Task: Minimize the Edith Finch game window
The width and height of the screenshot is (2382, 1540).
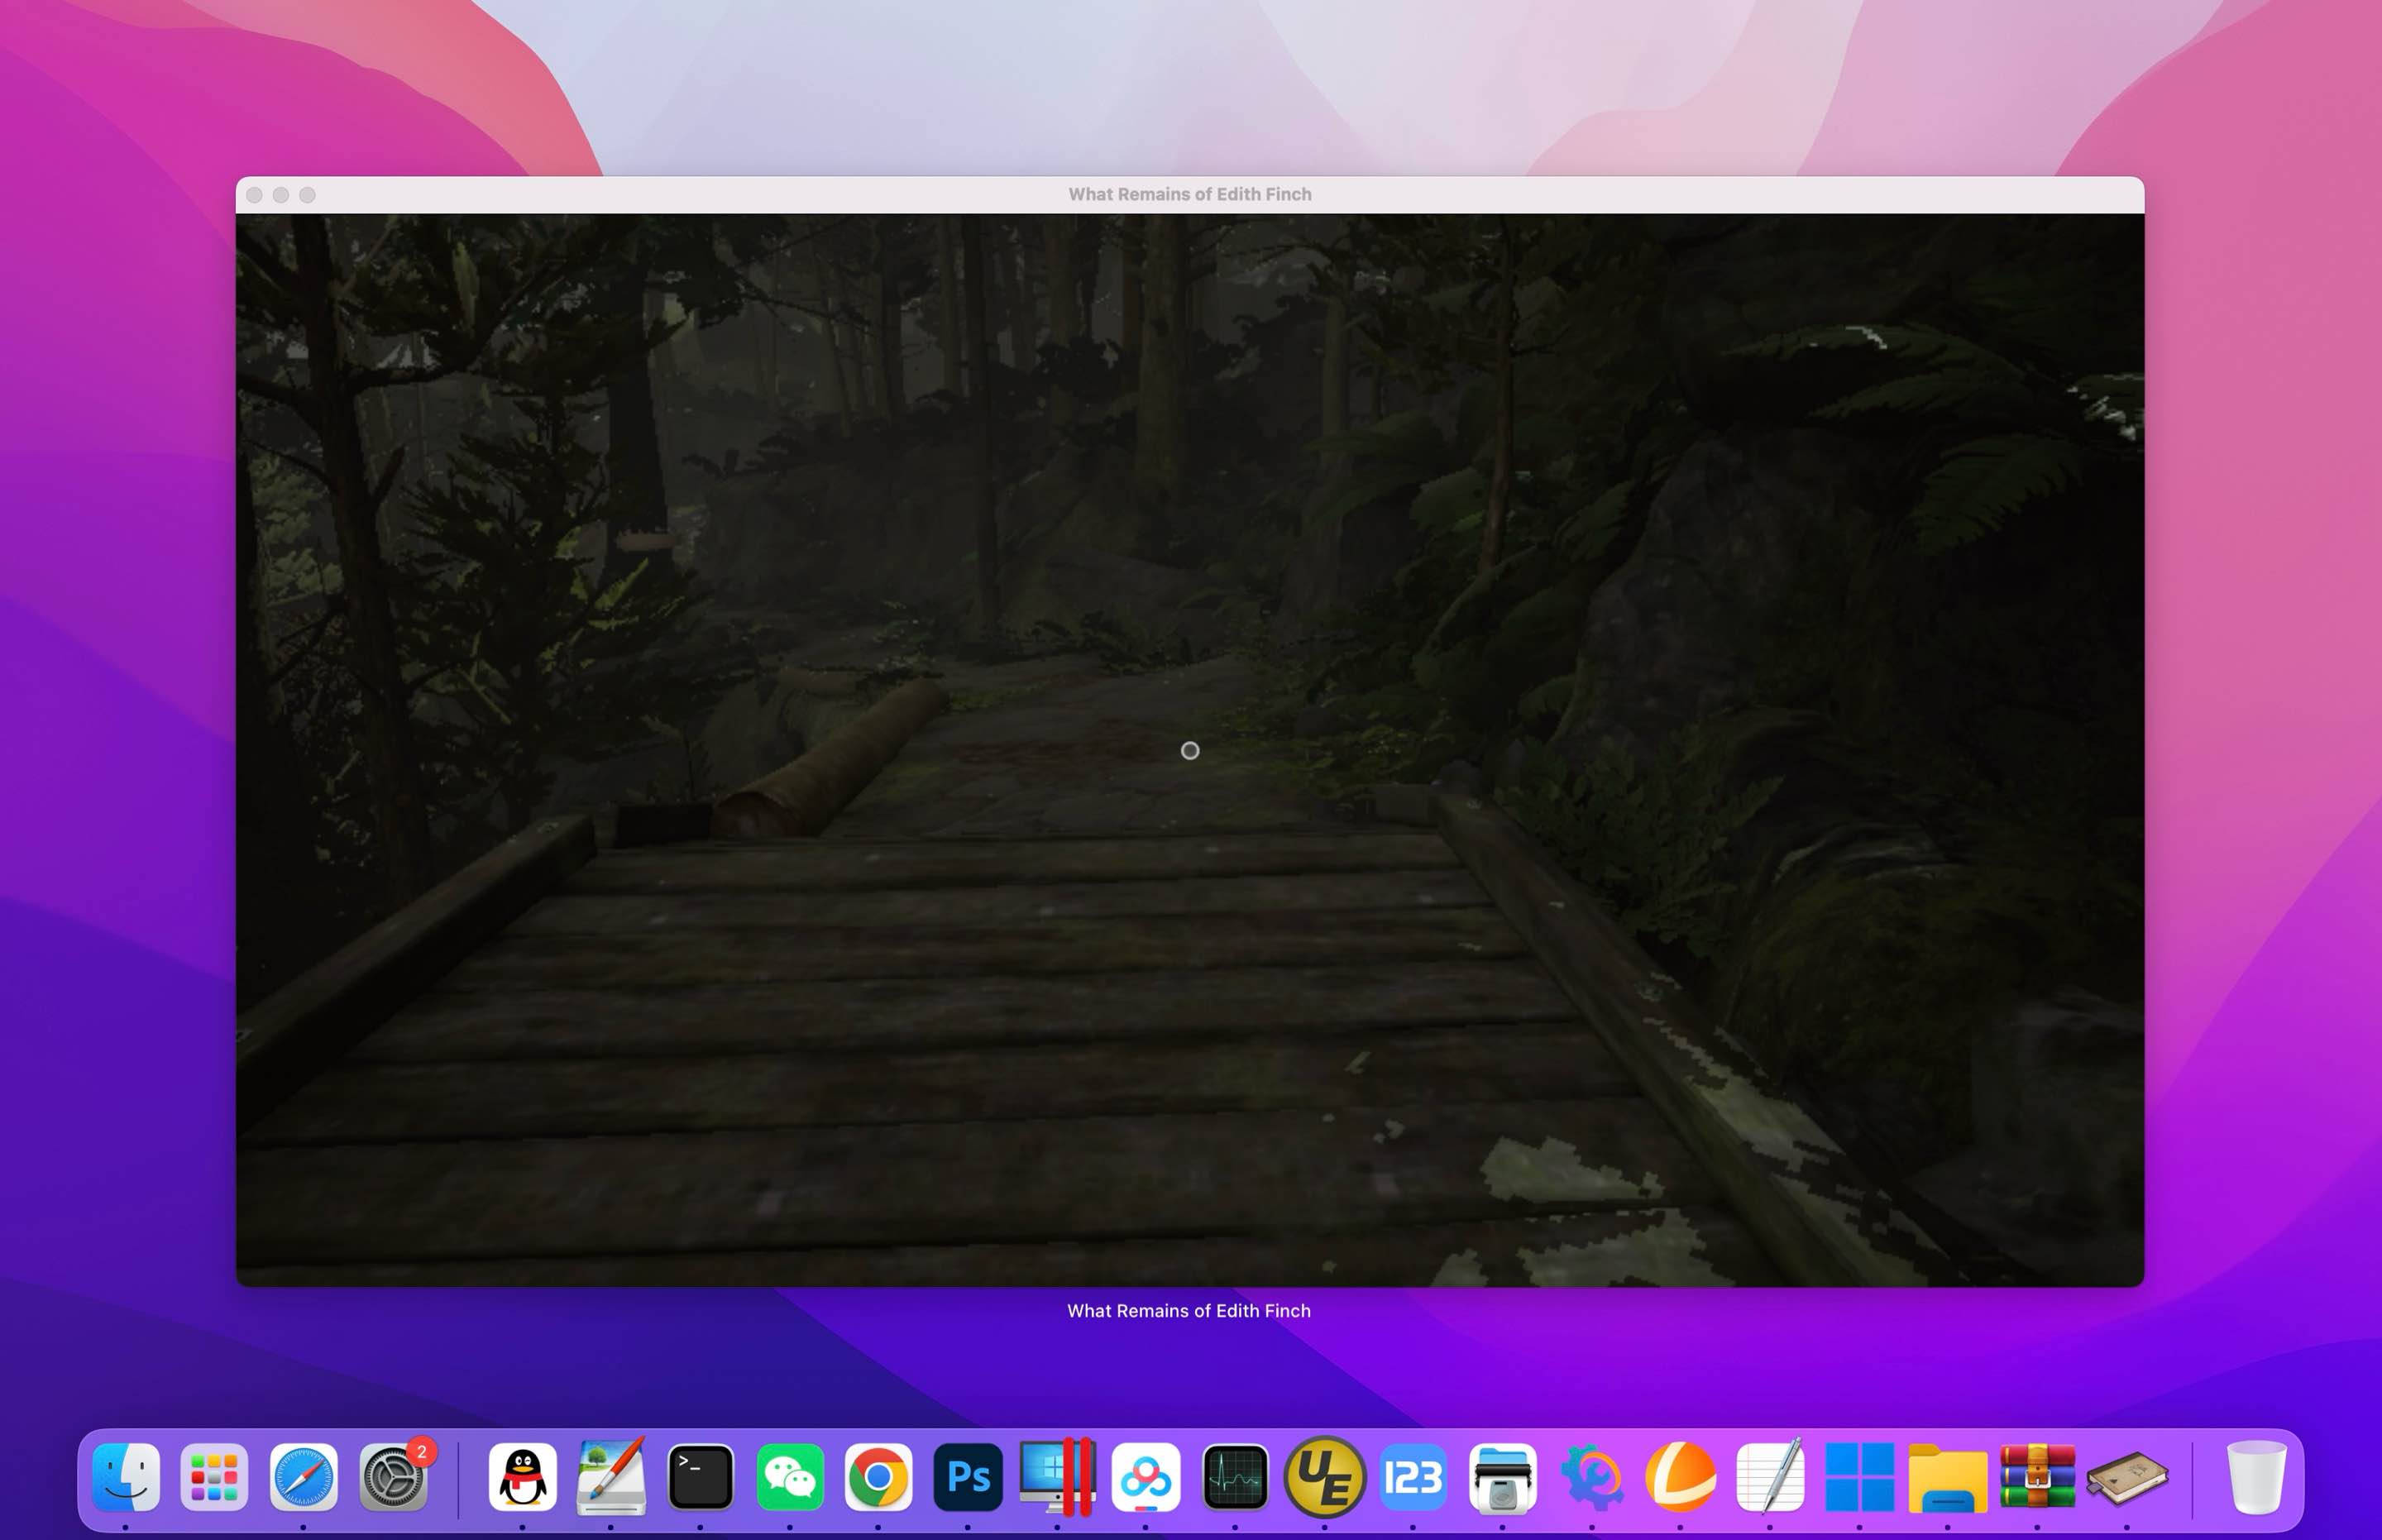Action: point(281,195)
